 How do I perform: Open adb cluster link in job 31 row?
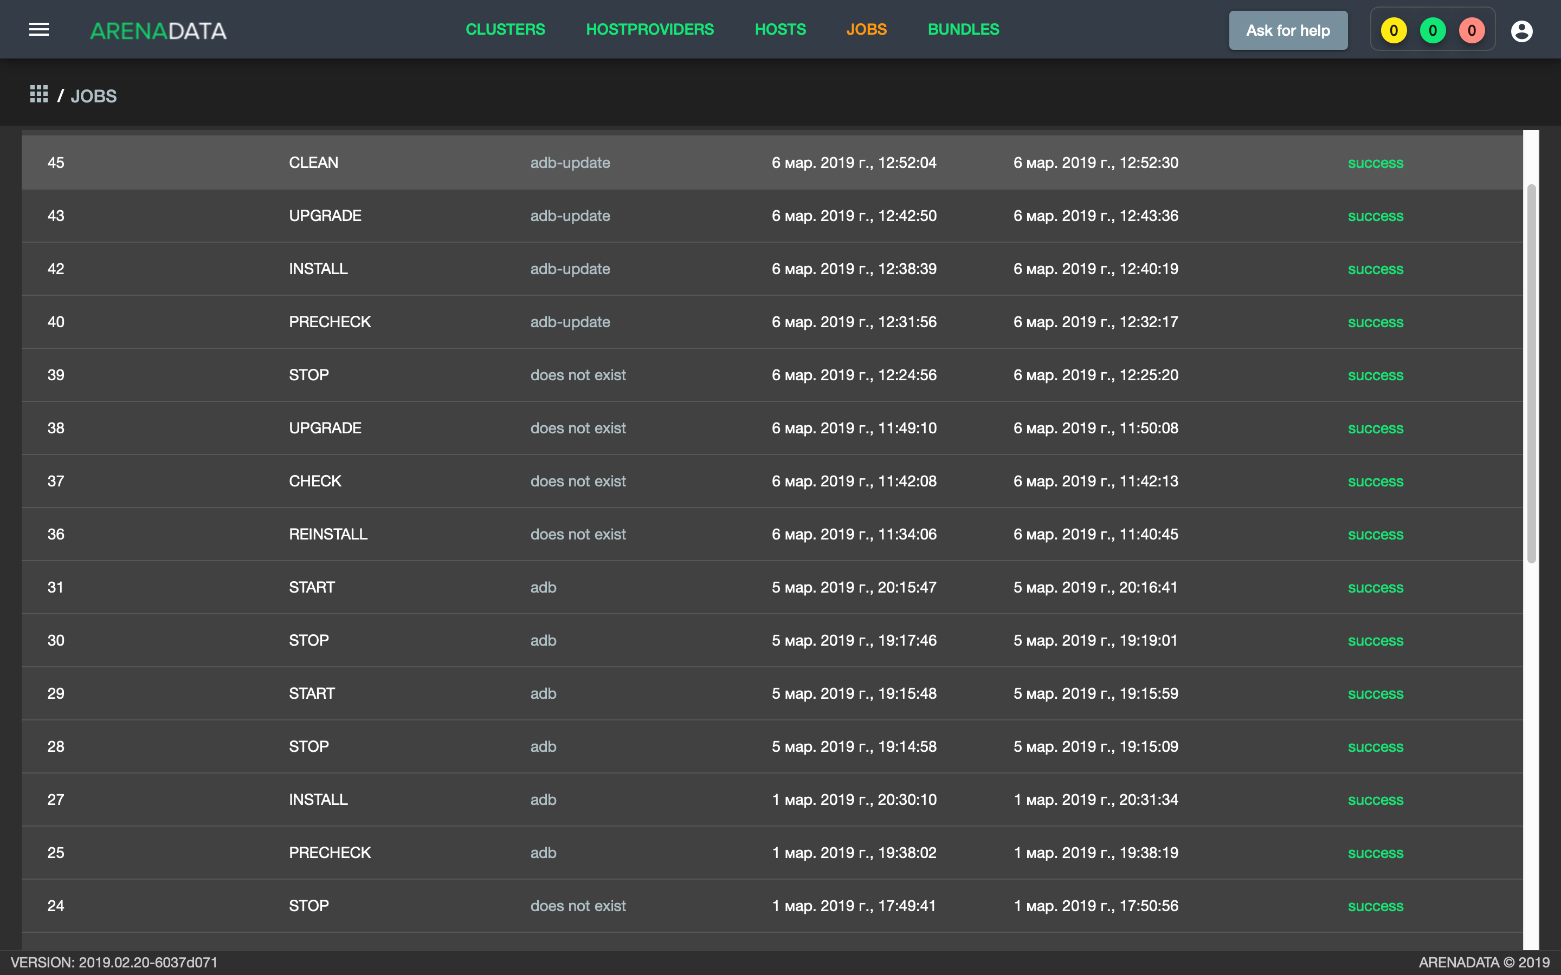[543, 588]
